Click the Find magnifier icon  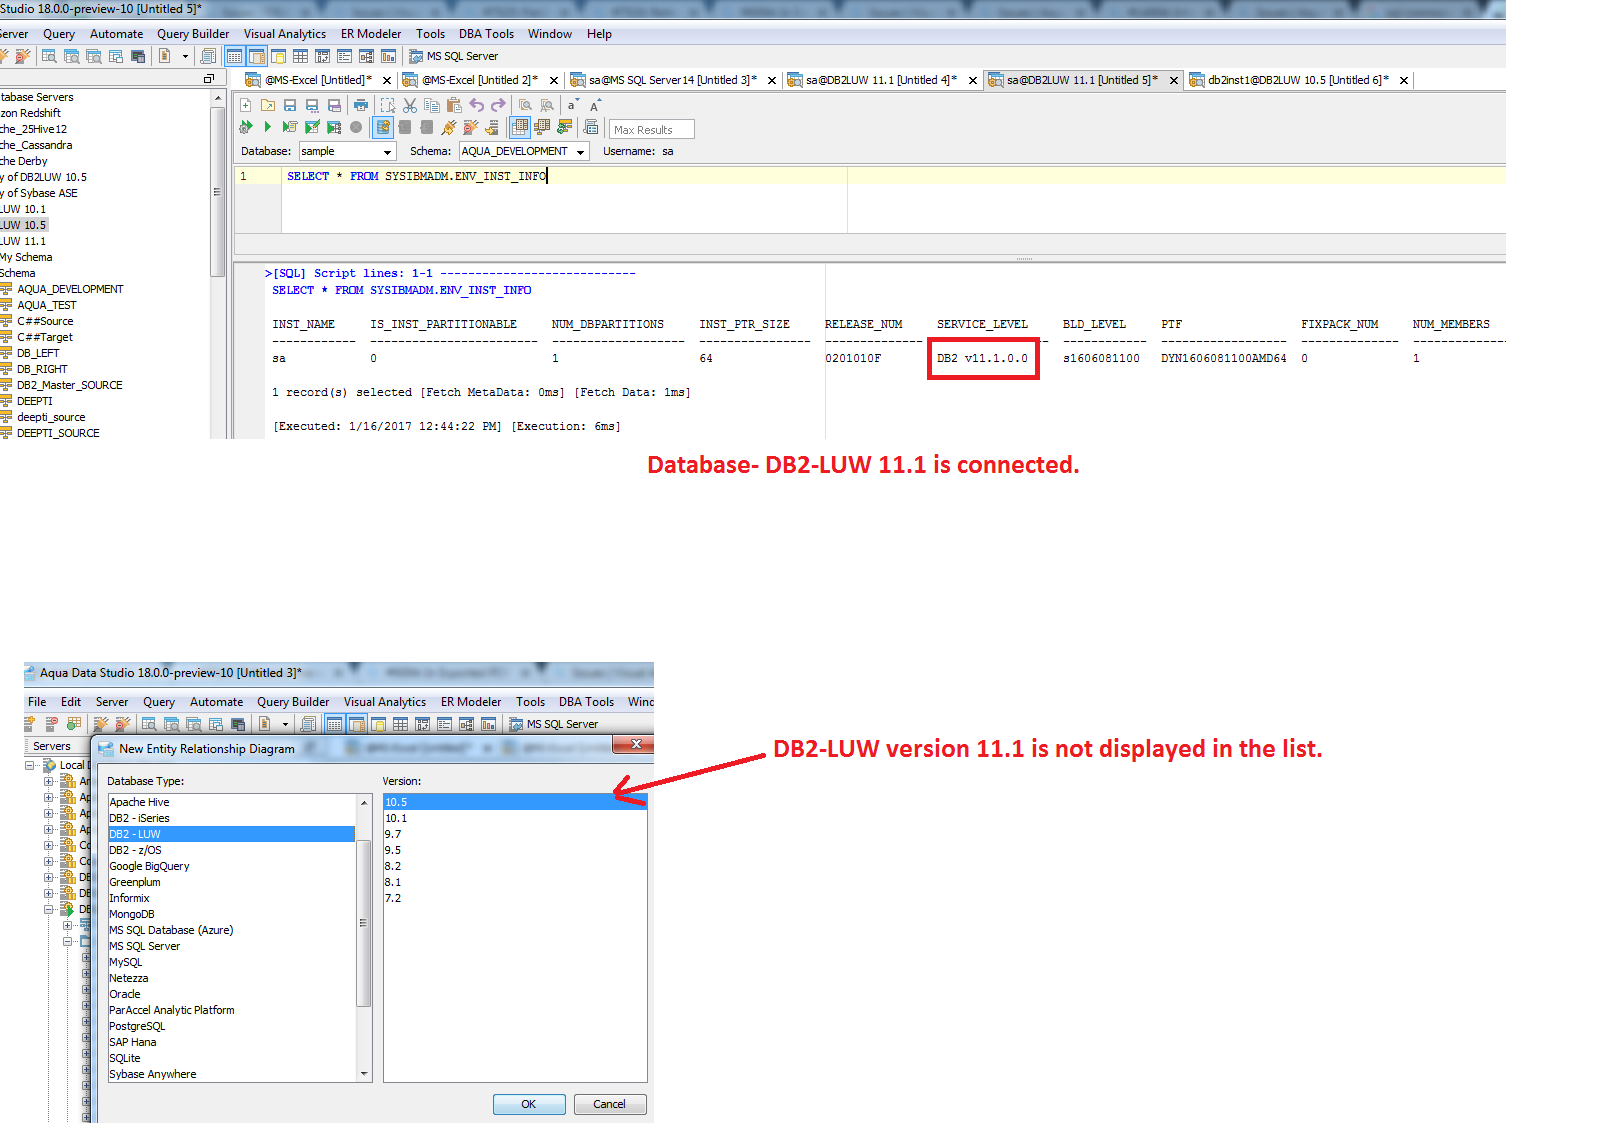pyautogui.click(x=525, y=105)
